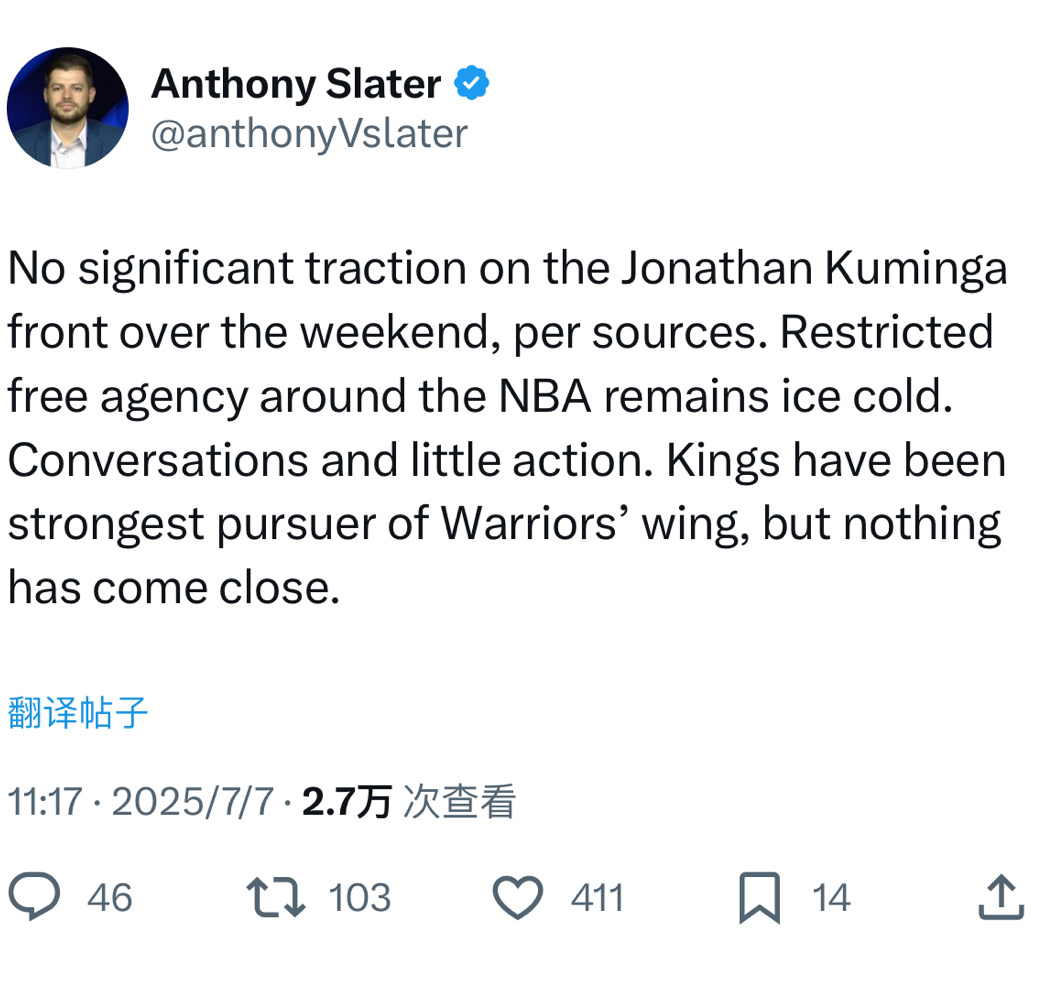Click the 14 bookmarks count
Viewport: 1061px width, 982px height.
tap(831, 898)
